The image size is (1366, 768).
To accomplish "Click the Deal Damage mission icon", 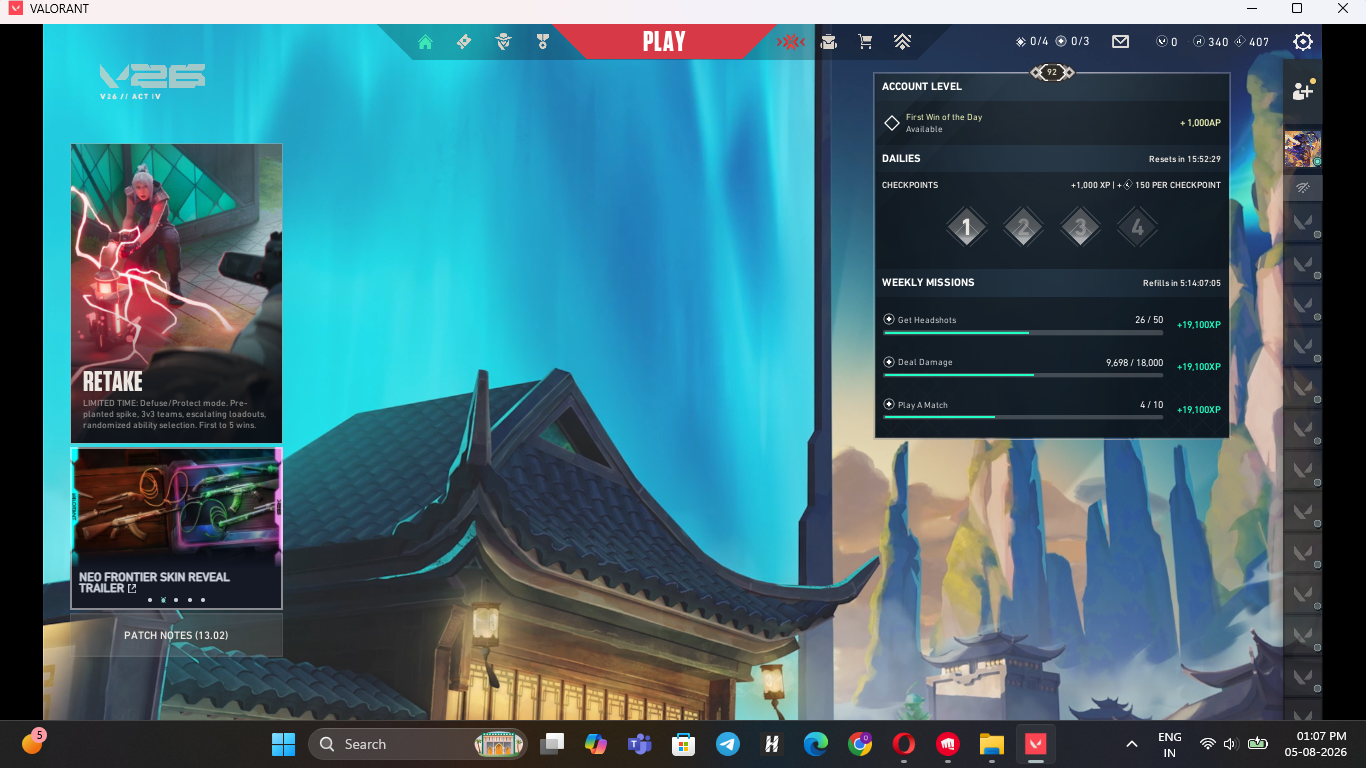I will [889, 362].
